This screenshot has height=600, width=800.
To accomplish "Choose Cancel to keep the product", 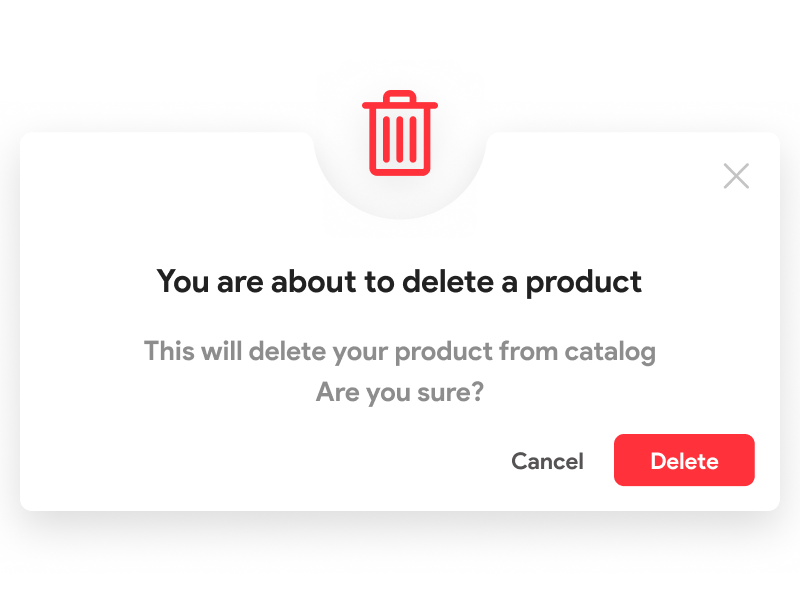I will pyautogui.click(x=547, y=461).
